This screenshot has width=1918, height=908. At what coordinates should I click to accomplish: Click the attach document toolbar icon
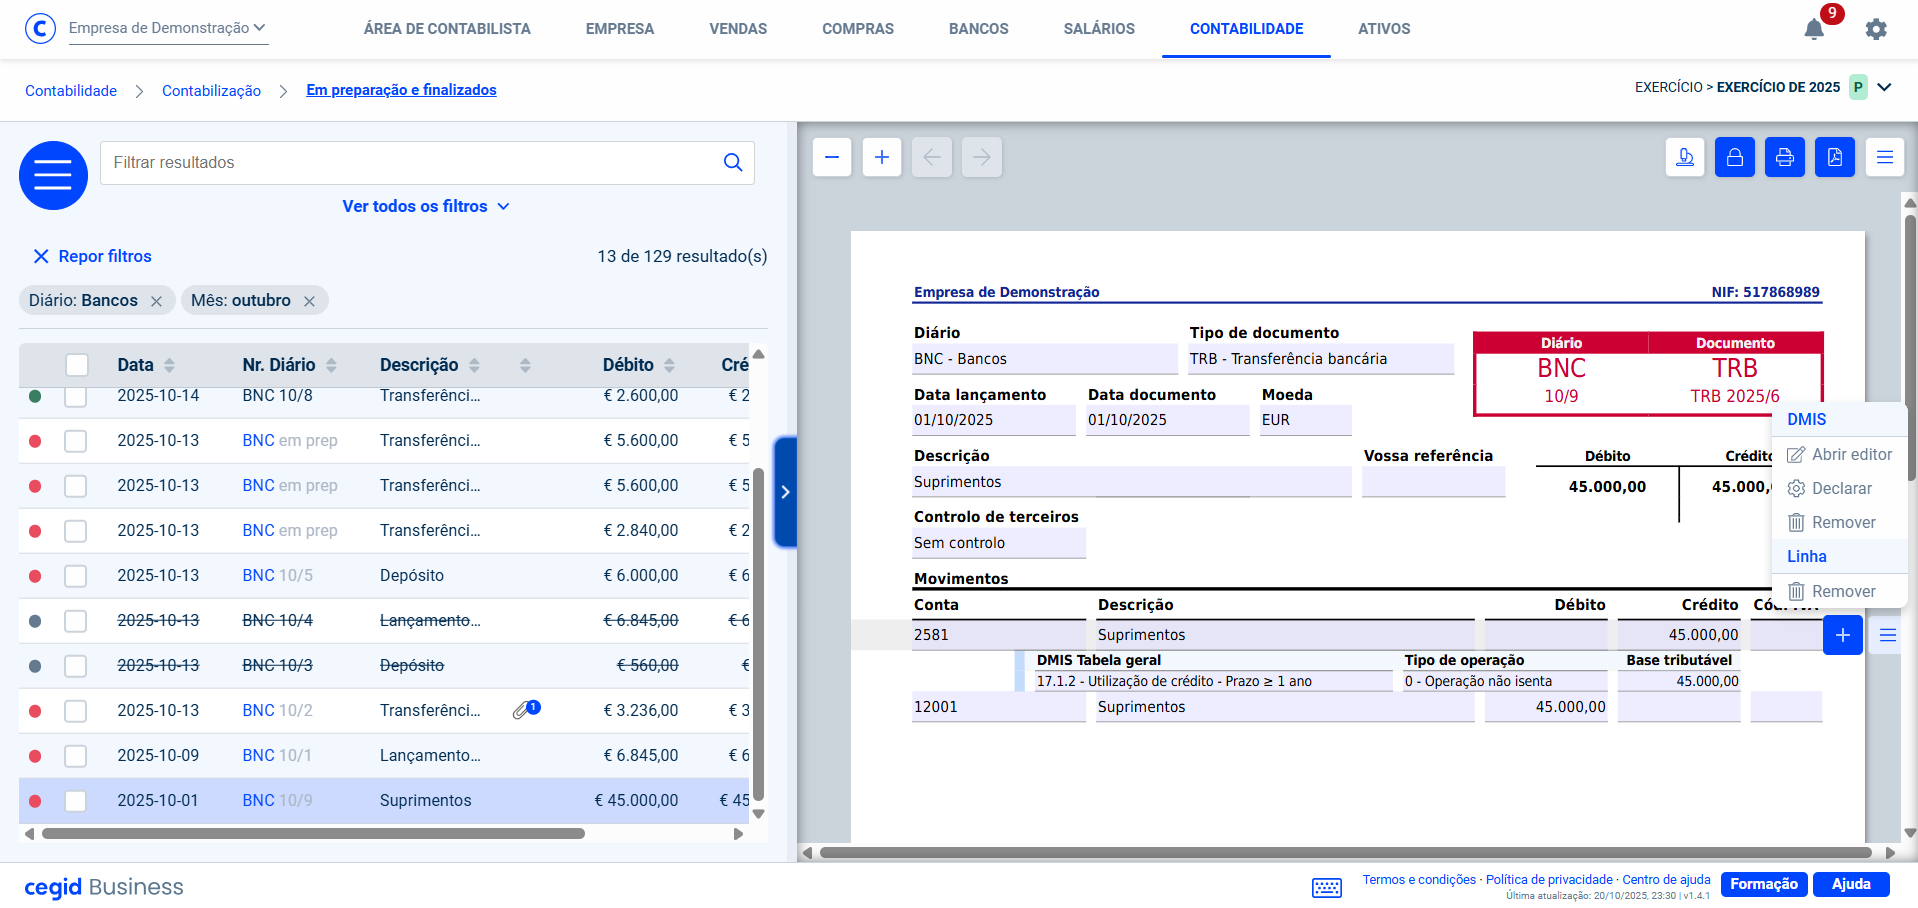1685,157
